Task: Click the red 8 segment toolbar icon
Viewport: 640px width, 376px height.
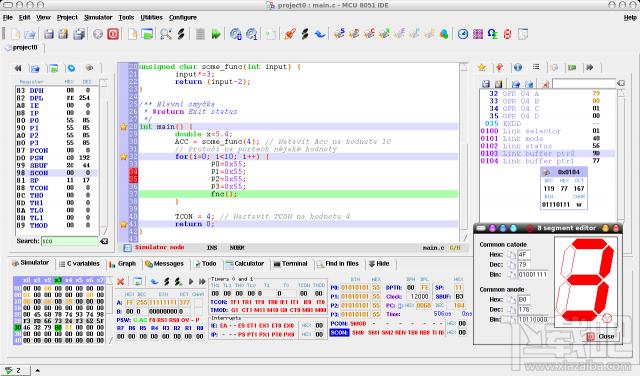Action: pyautogui.click(x=507, y=34)
